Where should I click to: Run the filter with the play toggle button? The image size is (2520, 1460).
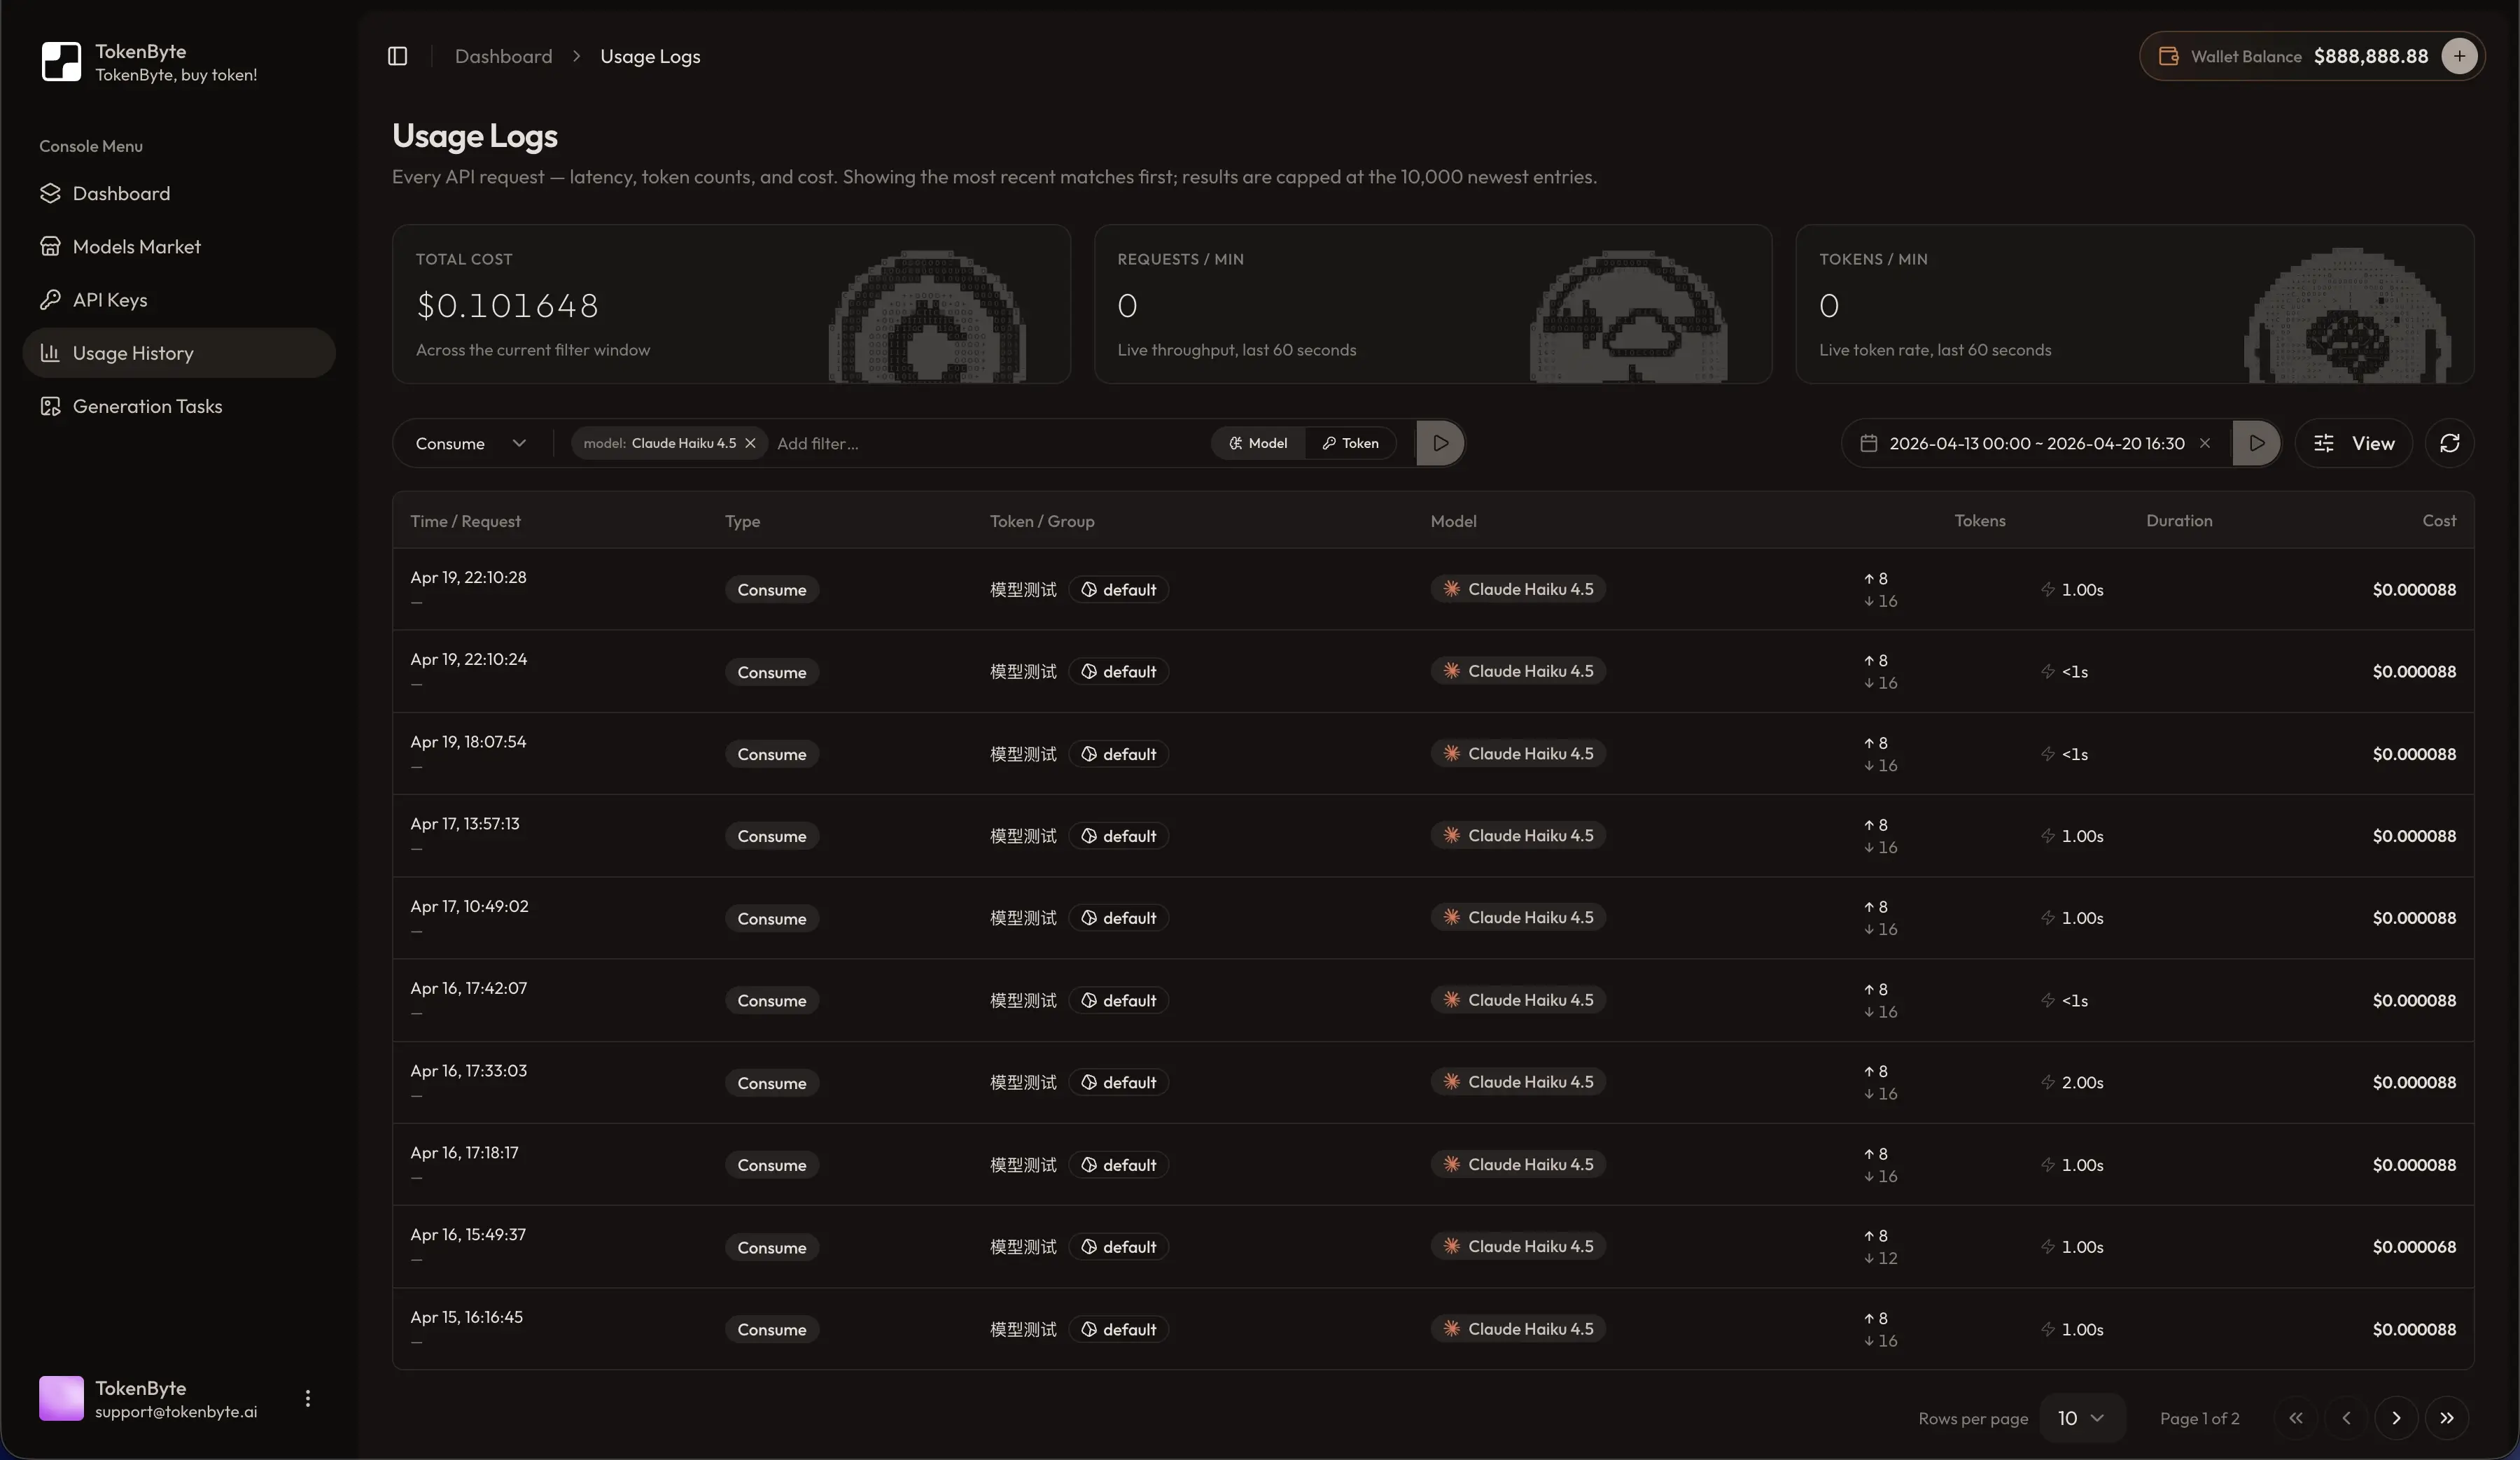click(x=1440, y=443)
